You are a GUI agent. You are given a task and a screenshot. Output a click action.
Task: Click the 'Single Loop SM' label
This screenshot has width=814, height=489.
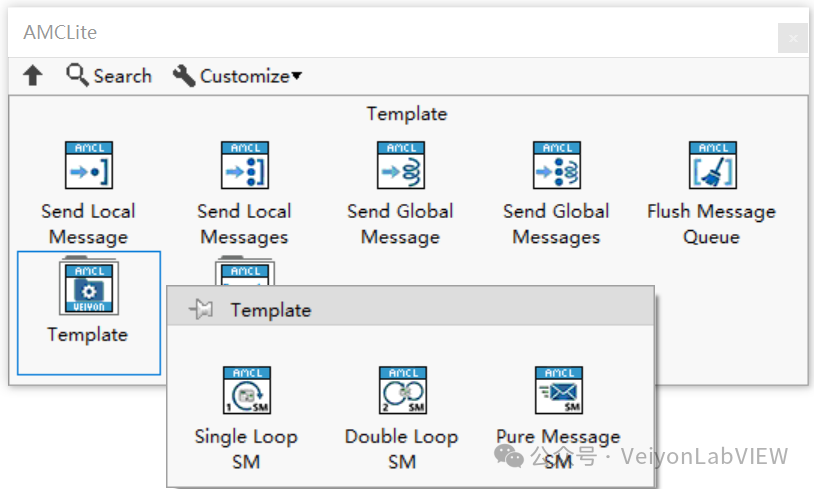(x=246, y=449)
